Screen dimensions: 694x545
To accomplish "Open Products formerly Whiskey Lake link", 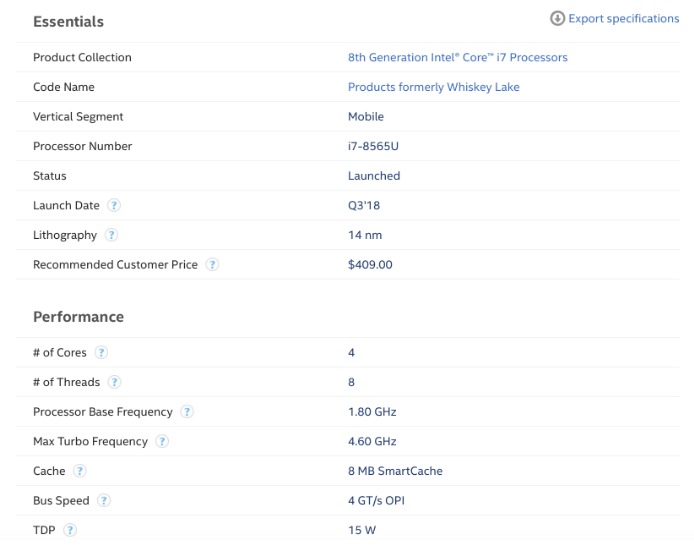I will click(434, 87).
